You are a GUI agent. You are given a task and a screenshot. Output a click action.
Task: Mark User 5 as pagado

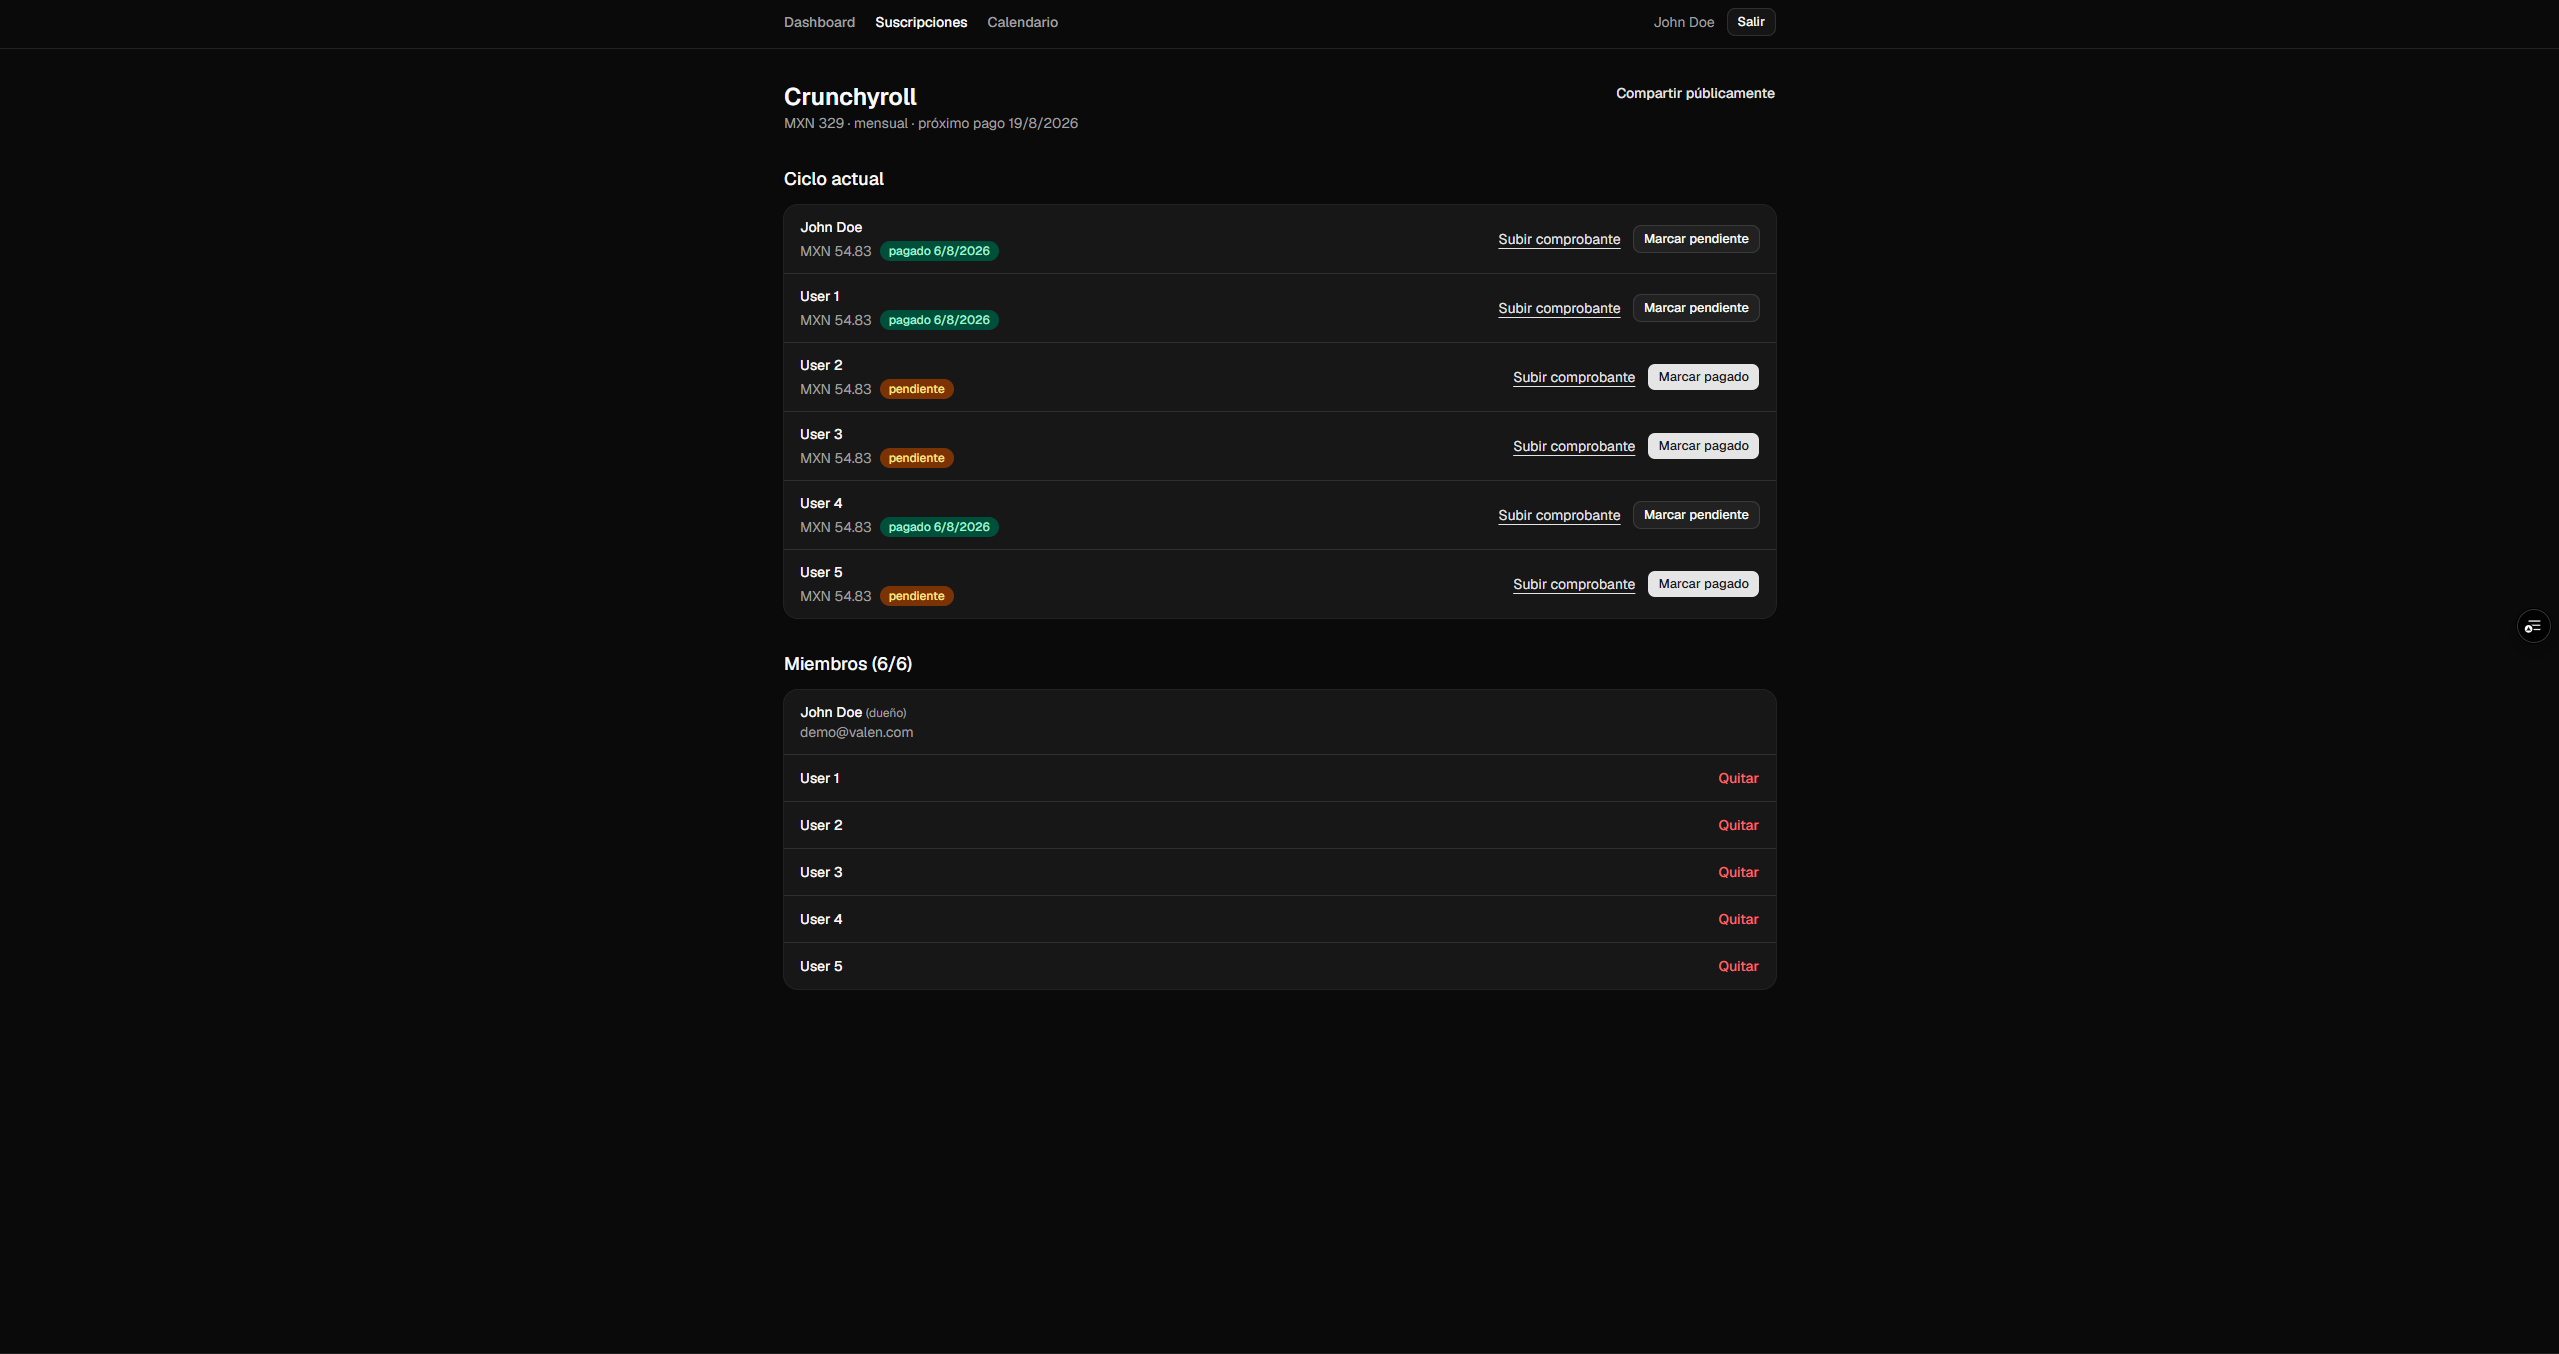point(1703,584)
